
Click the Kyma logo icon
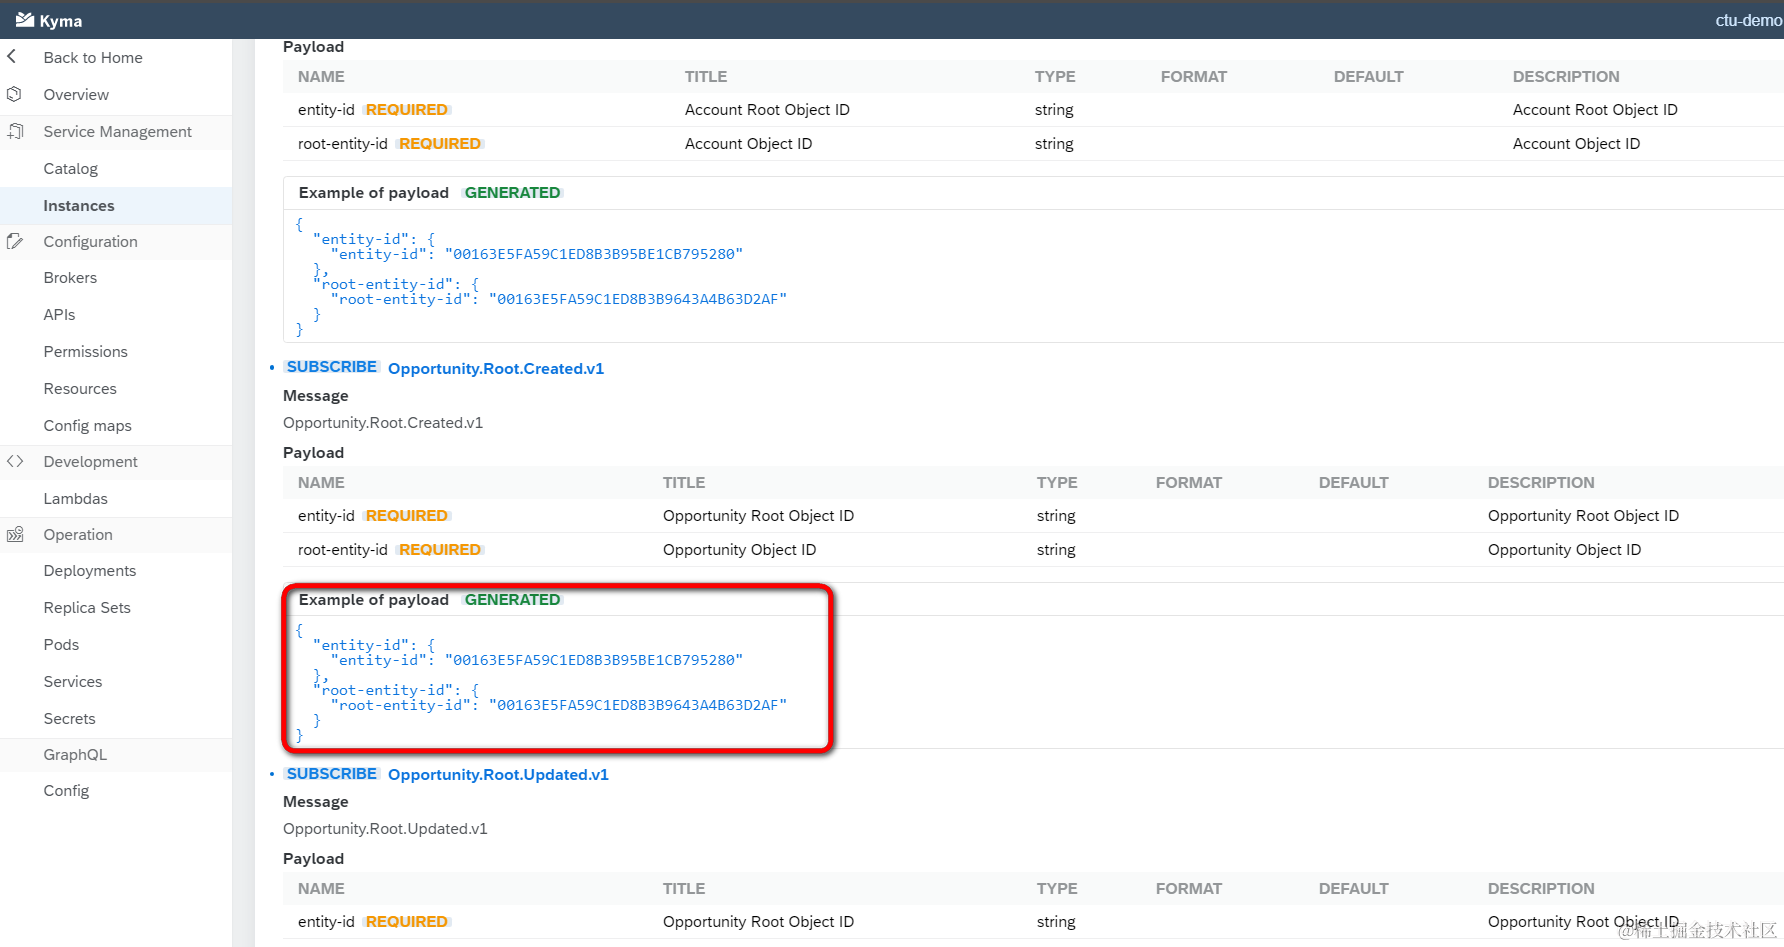point(25,20)
